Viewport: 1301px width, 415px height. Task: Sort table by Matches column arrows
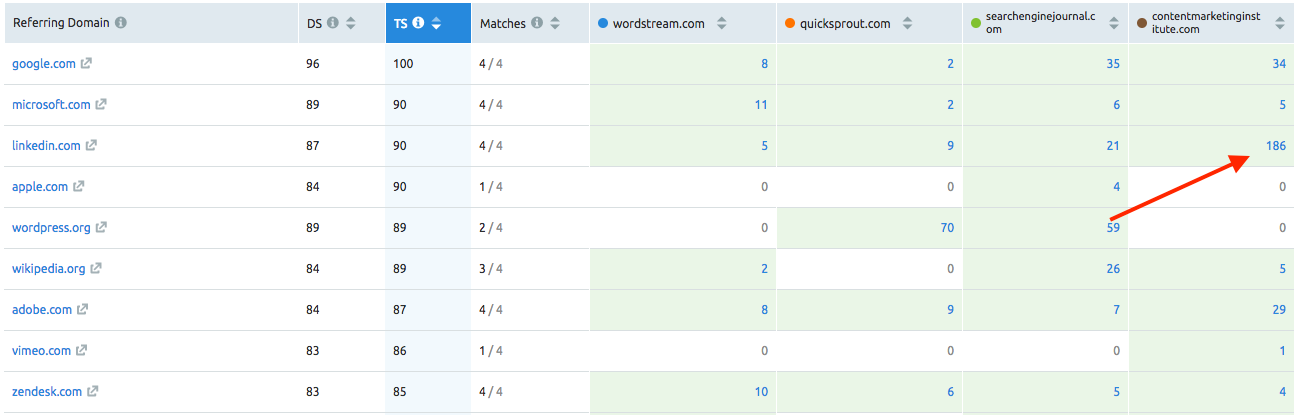pos(554,23)
